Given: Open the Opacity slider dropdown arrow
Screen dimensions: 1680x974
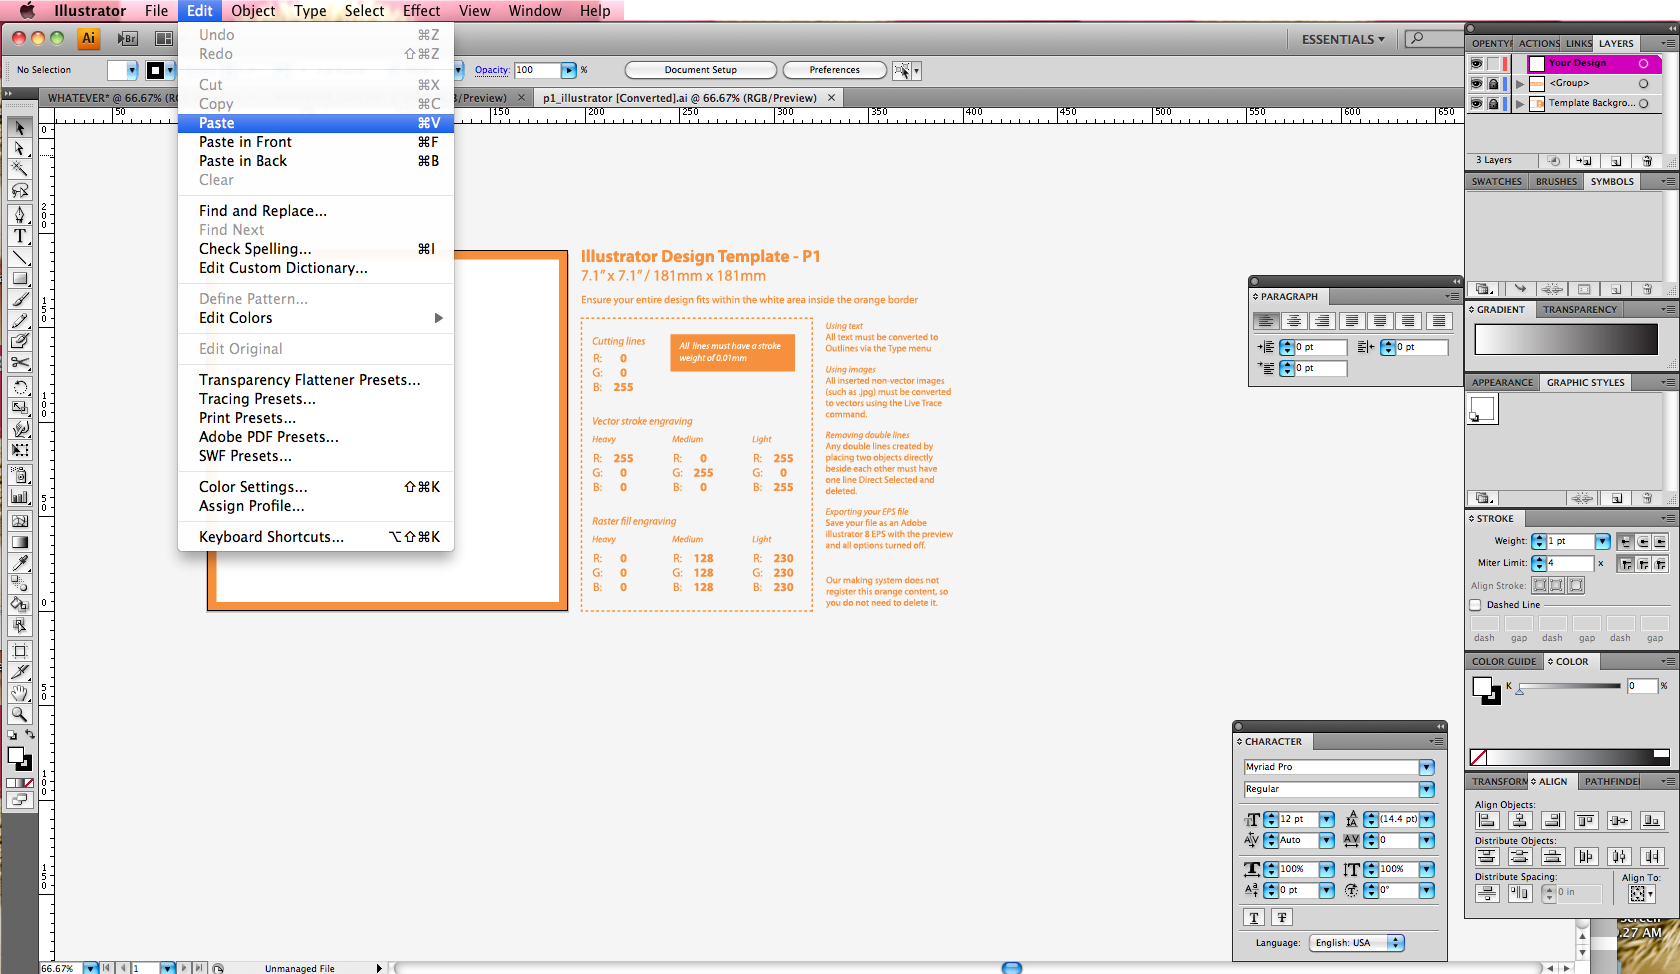Looking at the screenshot, I should (x=569, y=70).
